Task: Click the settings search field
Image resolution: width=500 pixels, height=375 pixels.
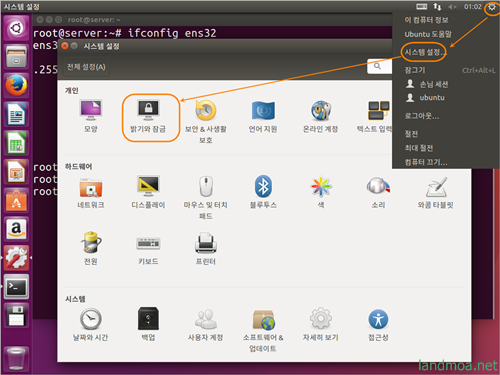Action: 379,66
